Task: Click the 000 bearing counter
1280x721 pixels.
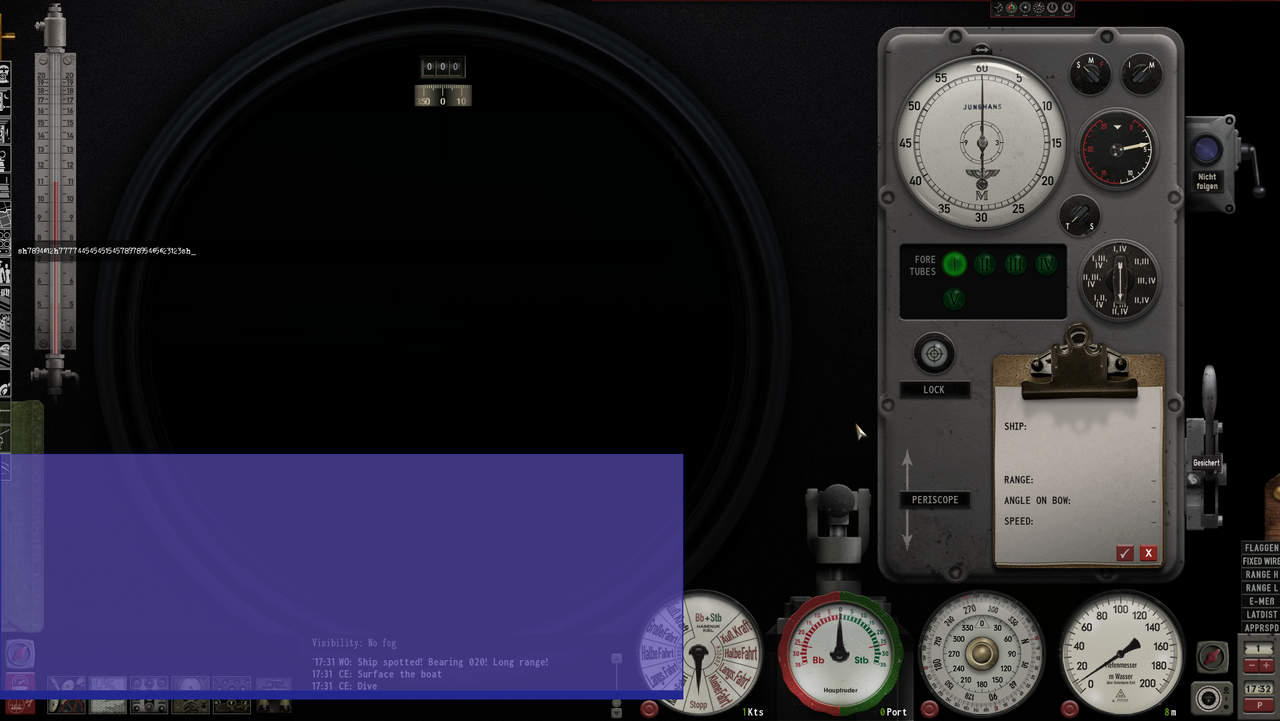Action: (443, 68)
